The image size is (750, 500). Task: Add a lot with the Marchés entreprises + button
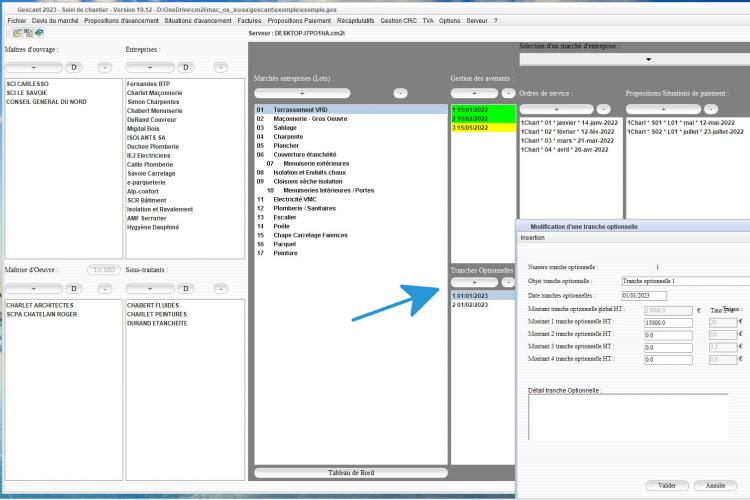point(302,93)
